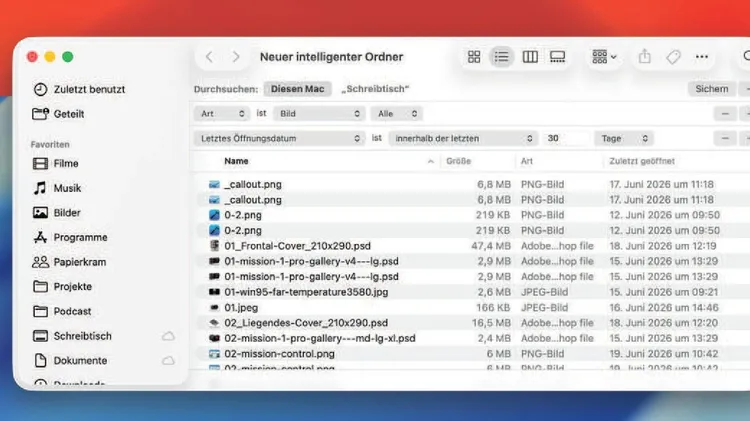Switch to gallery view
This screenshot has height=421, width=750.
click(557, 57)
